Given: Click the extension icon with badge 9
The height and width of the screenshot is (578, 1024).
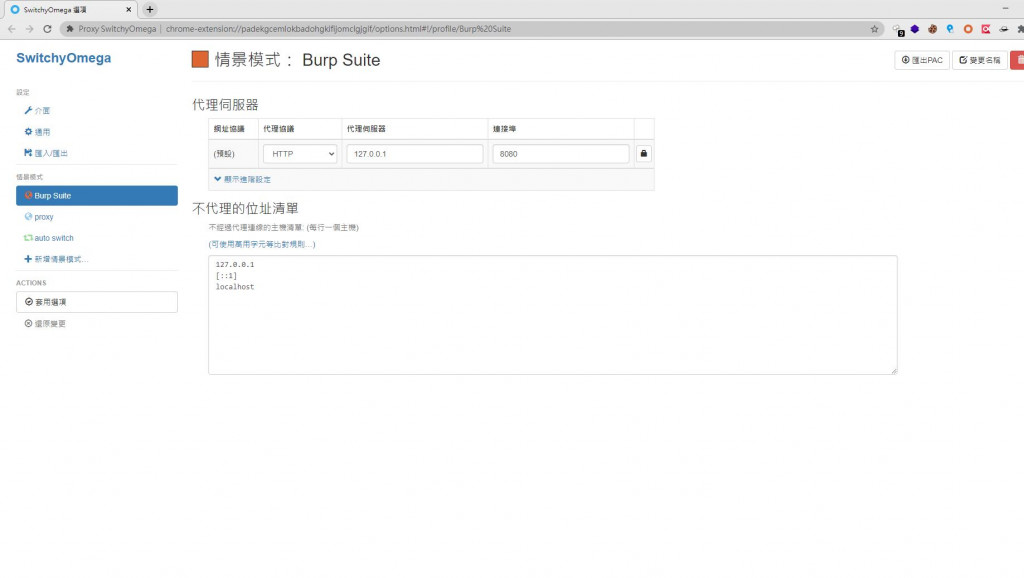Looking at the screenshot, I should coord(898,29).
